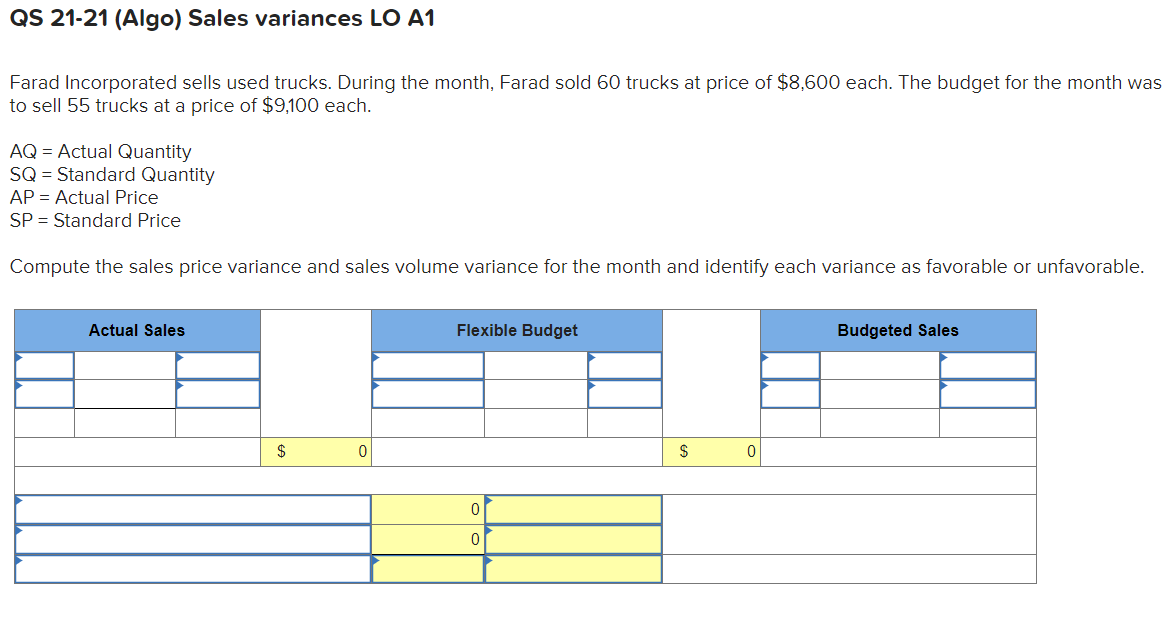Open the AP dropdown in the Actual Sales column
The width and height of the screenshot is (1175, 618).
pos(216,365)
